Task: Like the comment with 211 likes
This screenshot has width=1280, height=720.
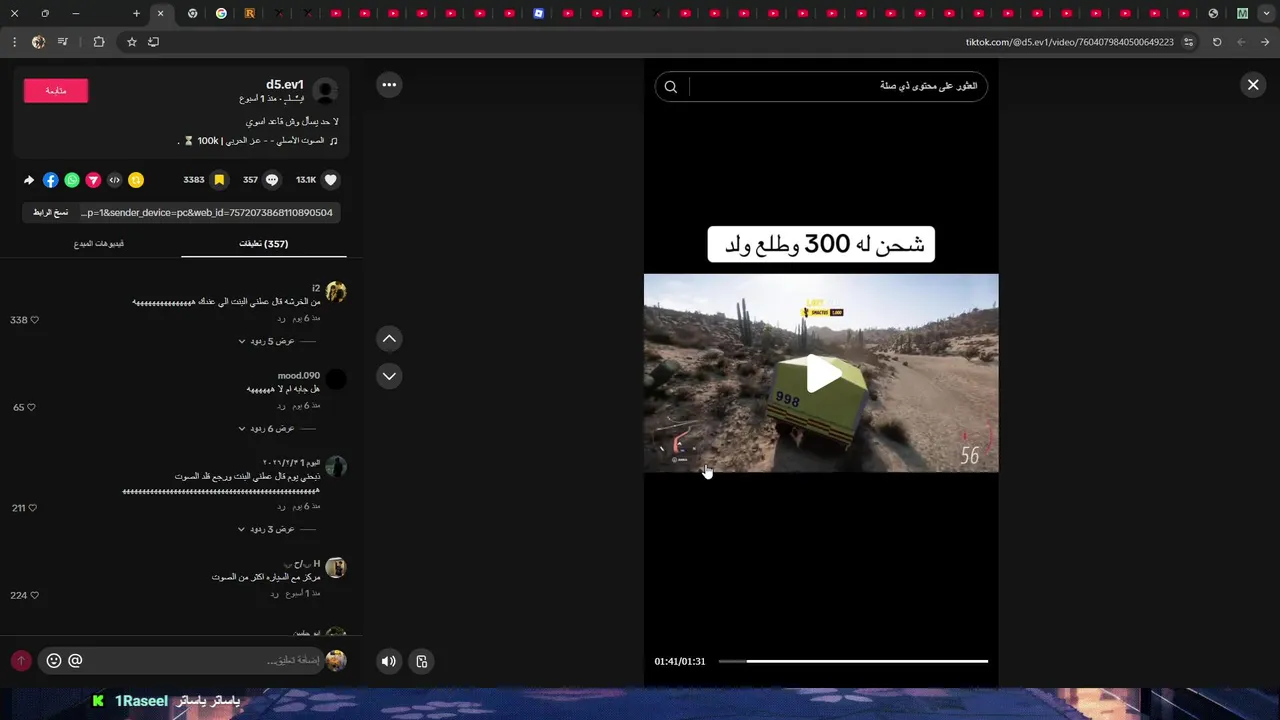Action: pyautogui.click(x=32, y=508)
